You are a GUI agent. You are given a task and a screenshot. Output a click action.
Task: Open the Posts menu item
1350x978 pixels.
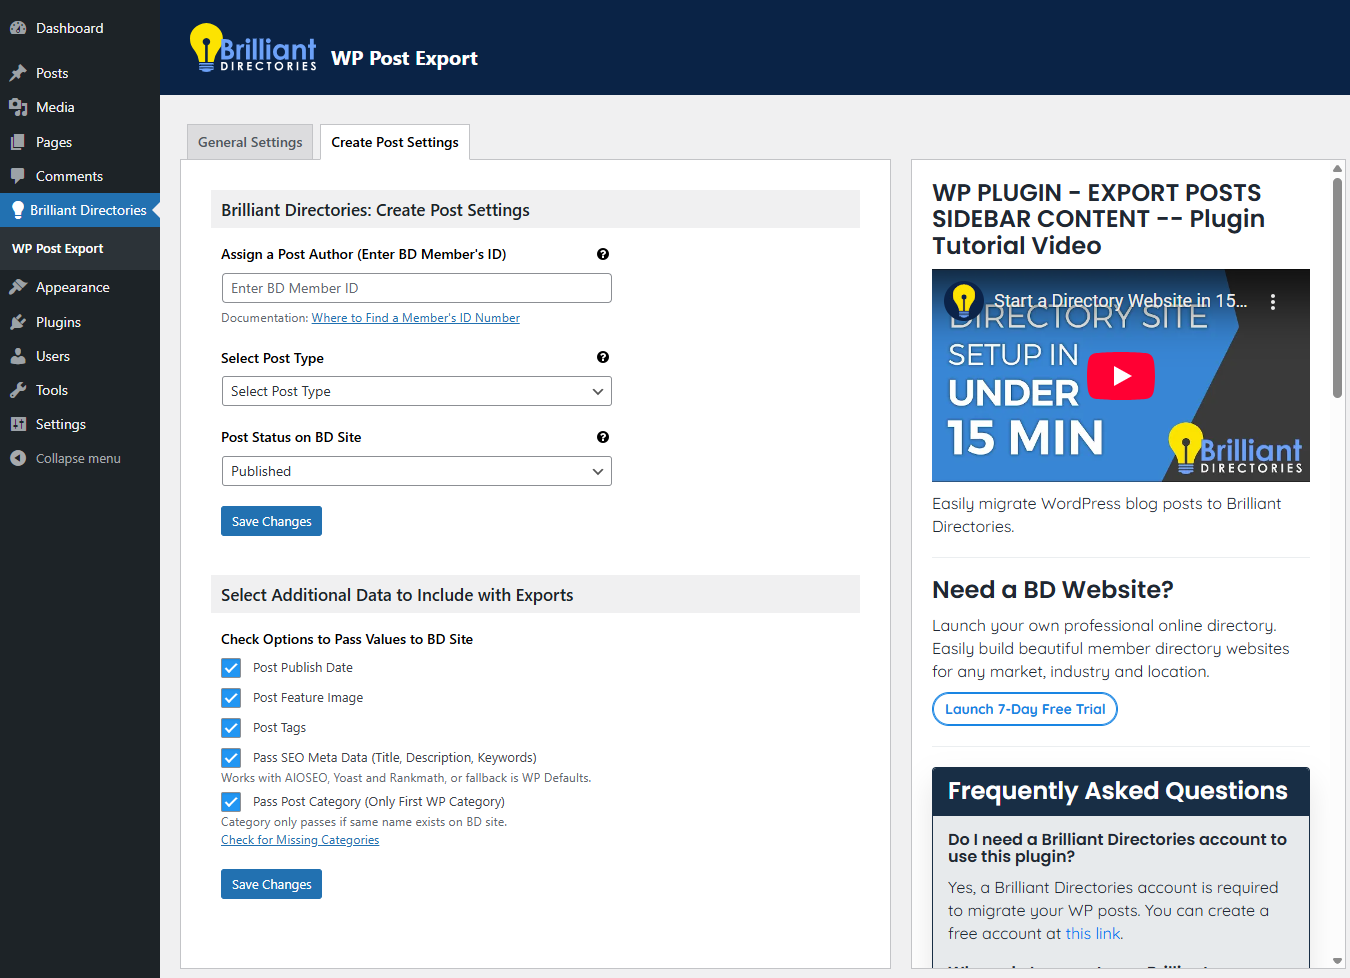pyautogui.click(x=80, y=73)
